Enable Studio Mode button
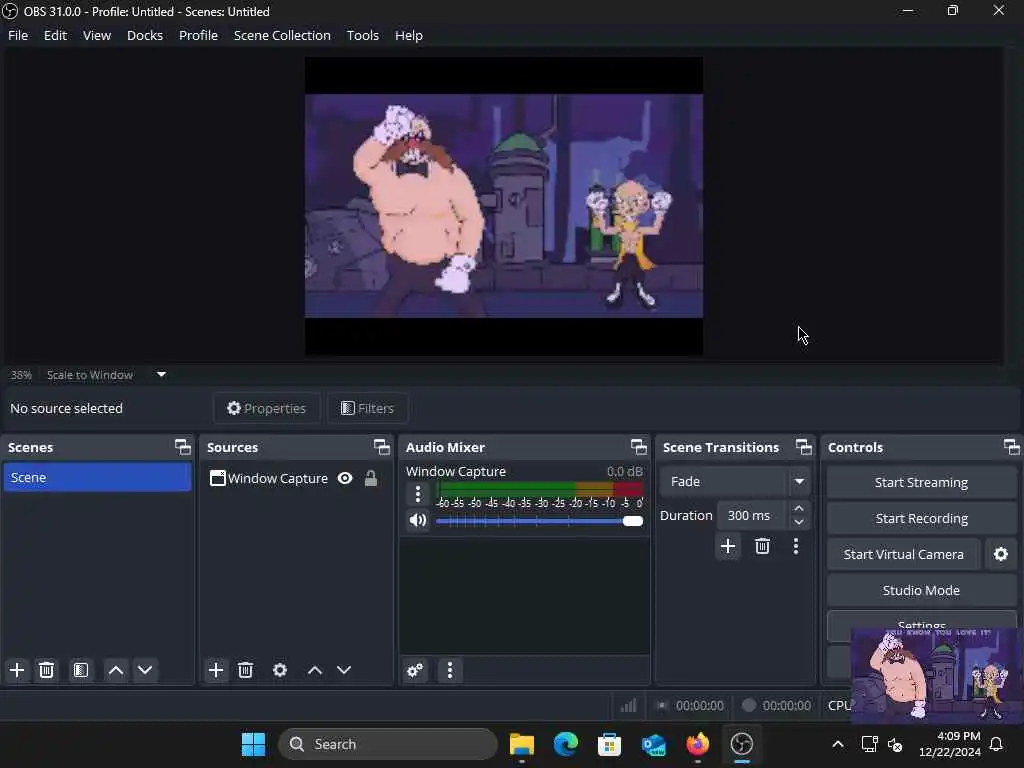Screen dimensions: 1024x768 point(921,590)
